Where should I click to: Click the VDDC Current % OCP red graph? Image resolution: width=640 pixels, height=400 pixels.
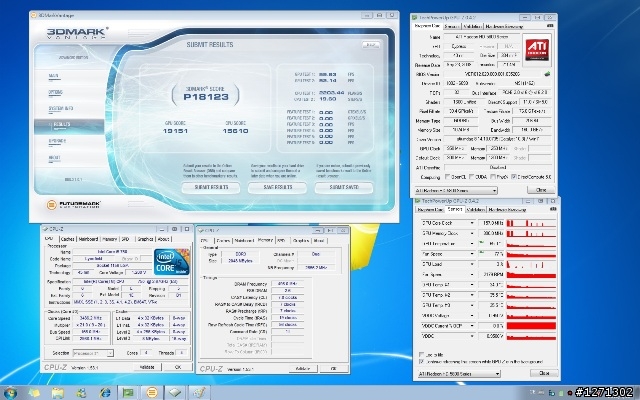pos(531,326)
